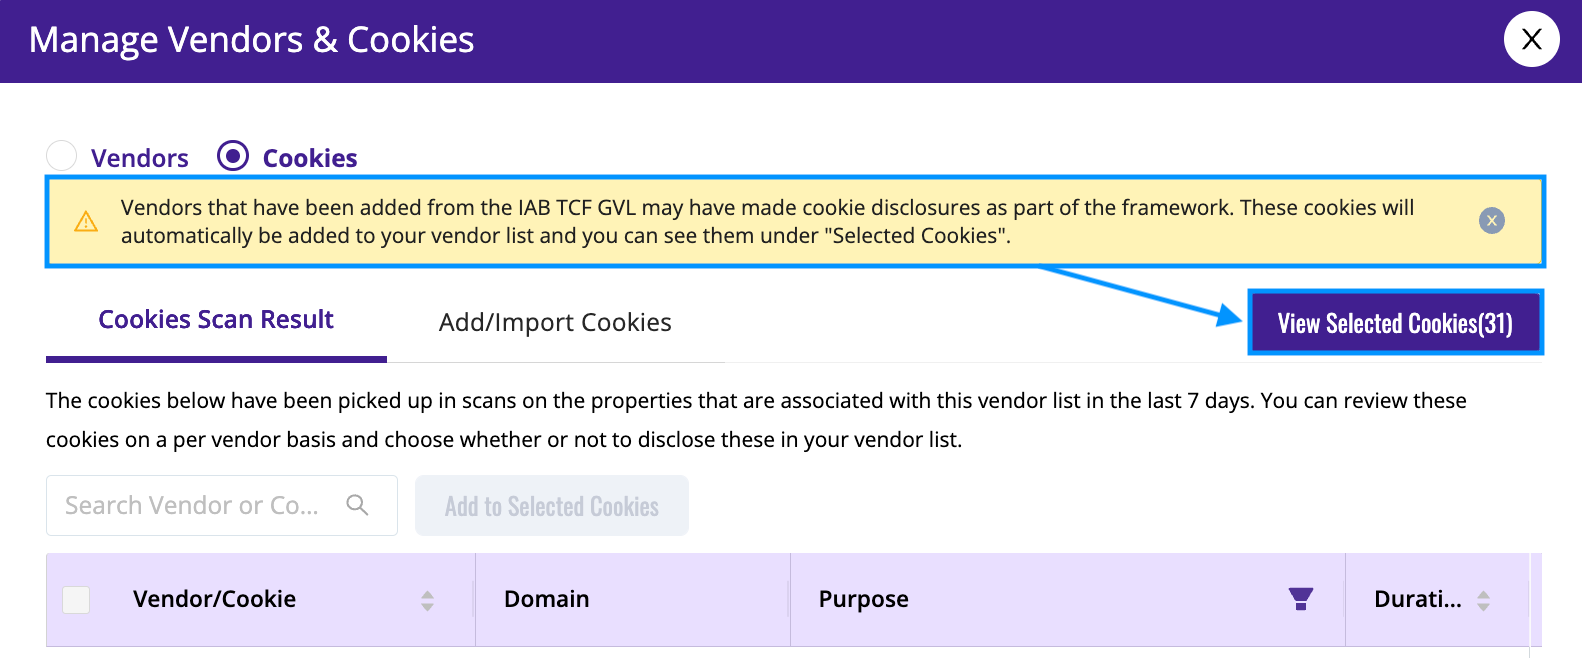This screenshot has height=658, width=1582.
Task: Click the Domain column header
Action: (x=546, y=599)
